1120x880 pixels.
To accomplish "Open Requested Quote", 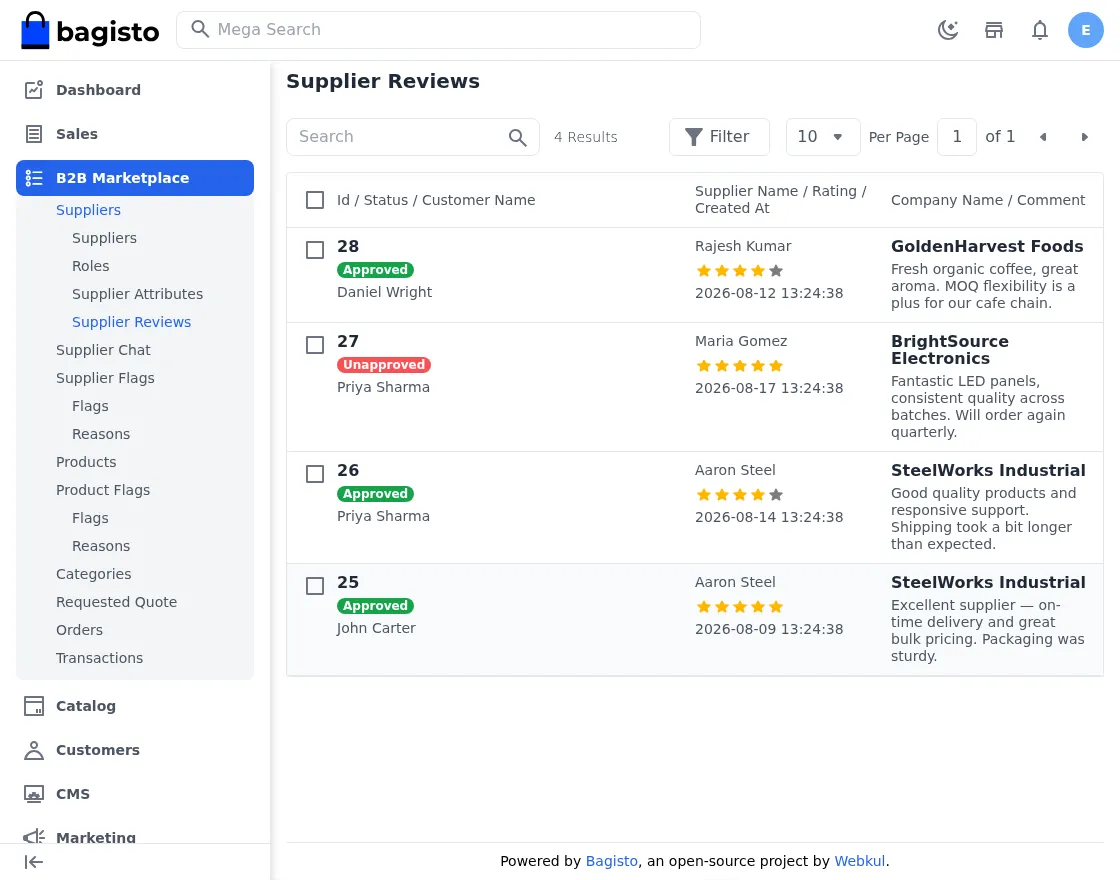I will [x=116, y=602].
